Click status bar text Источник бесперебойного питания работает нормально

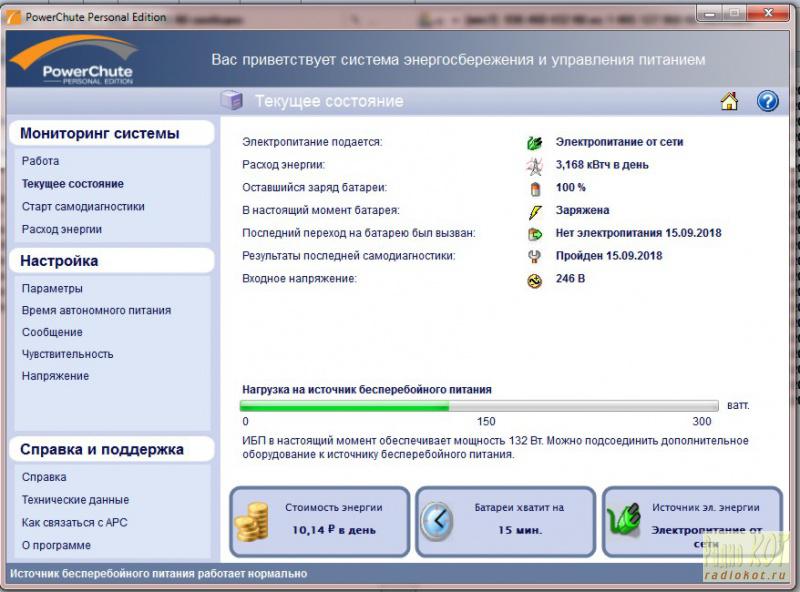pyautogui.click(x=159, y=574)
